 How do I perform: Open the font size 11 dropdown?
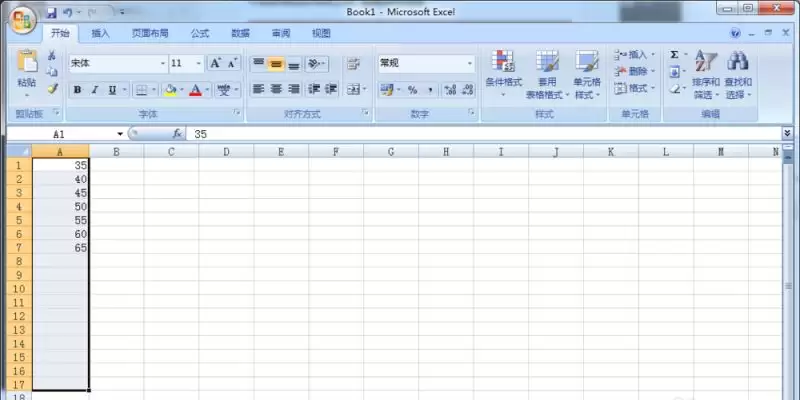(x=198, y=63)
